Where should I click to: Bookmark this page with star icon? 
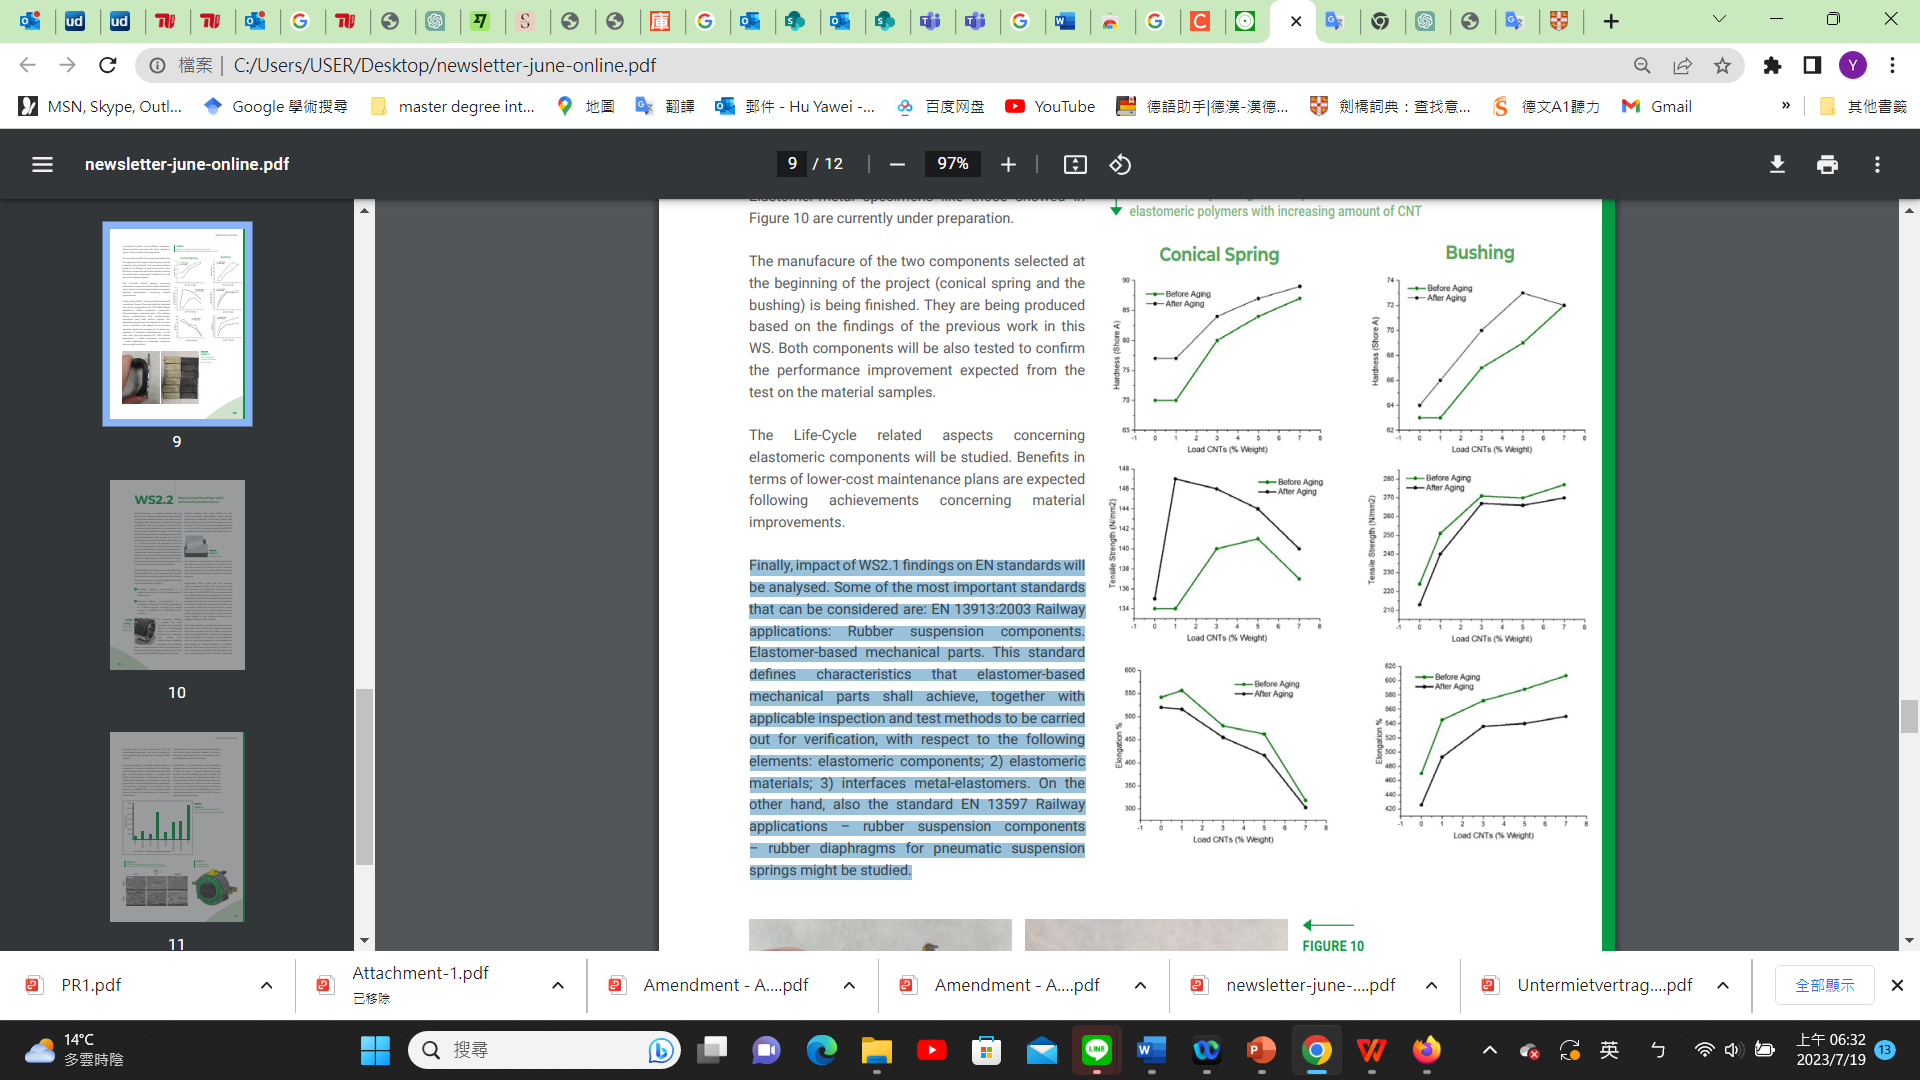click(x=1722, y=65)
